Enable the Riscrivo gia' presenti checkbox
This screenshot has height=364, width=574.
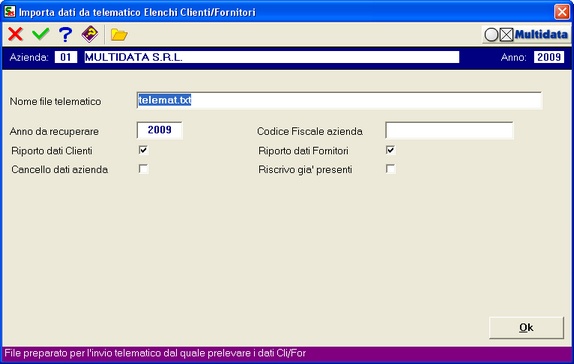[x=391, y=169]
